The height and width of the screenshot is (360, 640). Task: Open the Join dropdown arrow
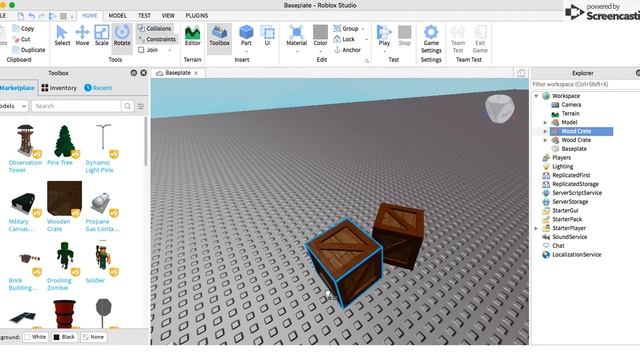[x=169, y=50]
